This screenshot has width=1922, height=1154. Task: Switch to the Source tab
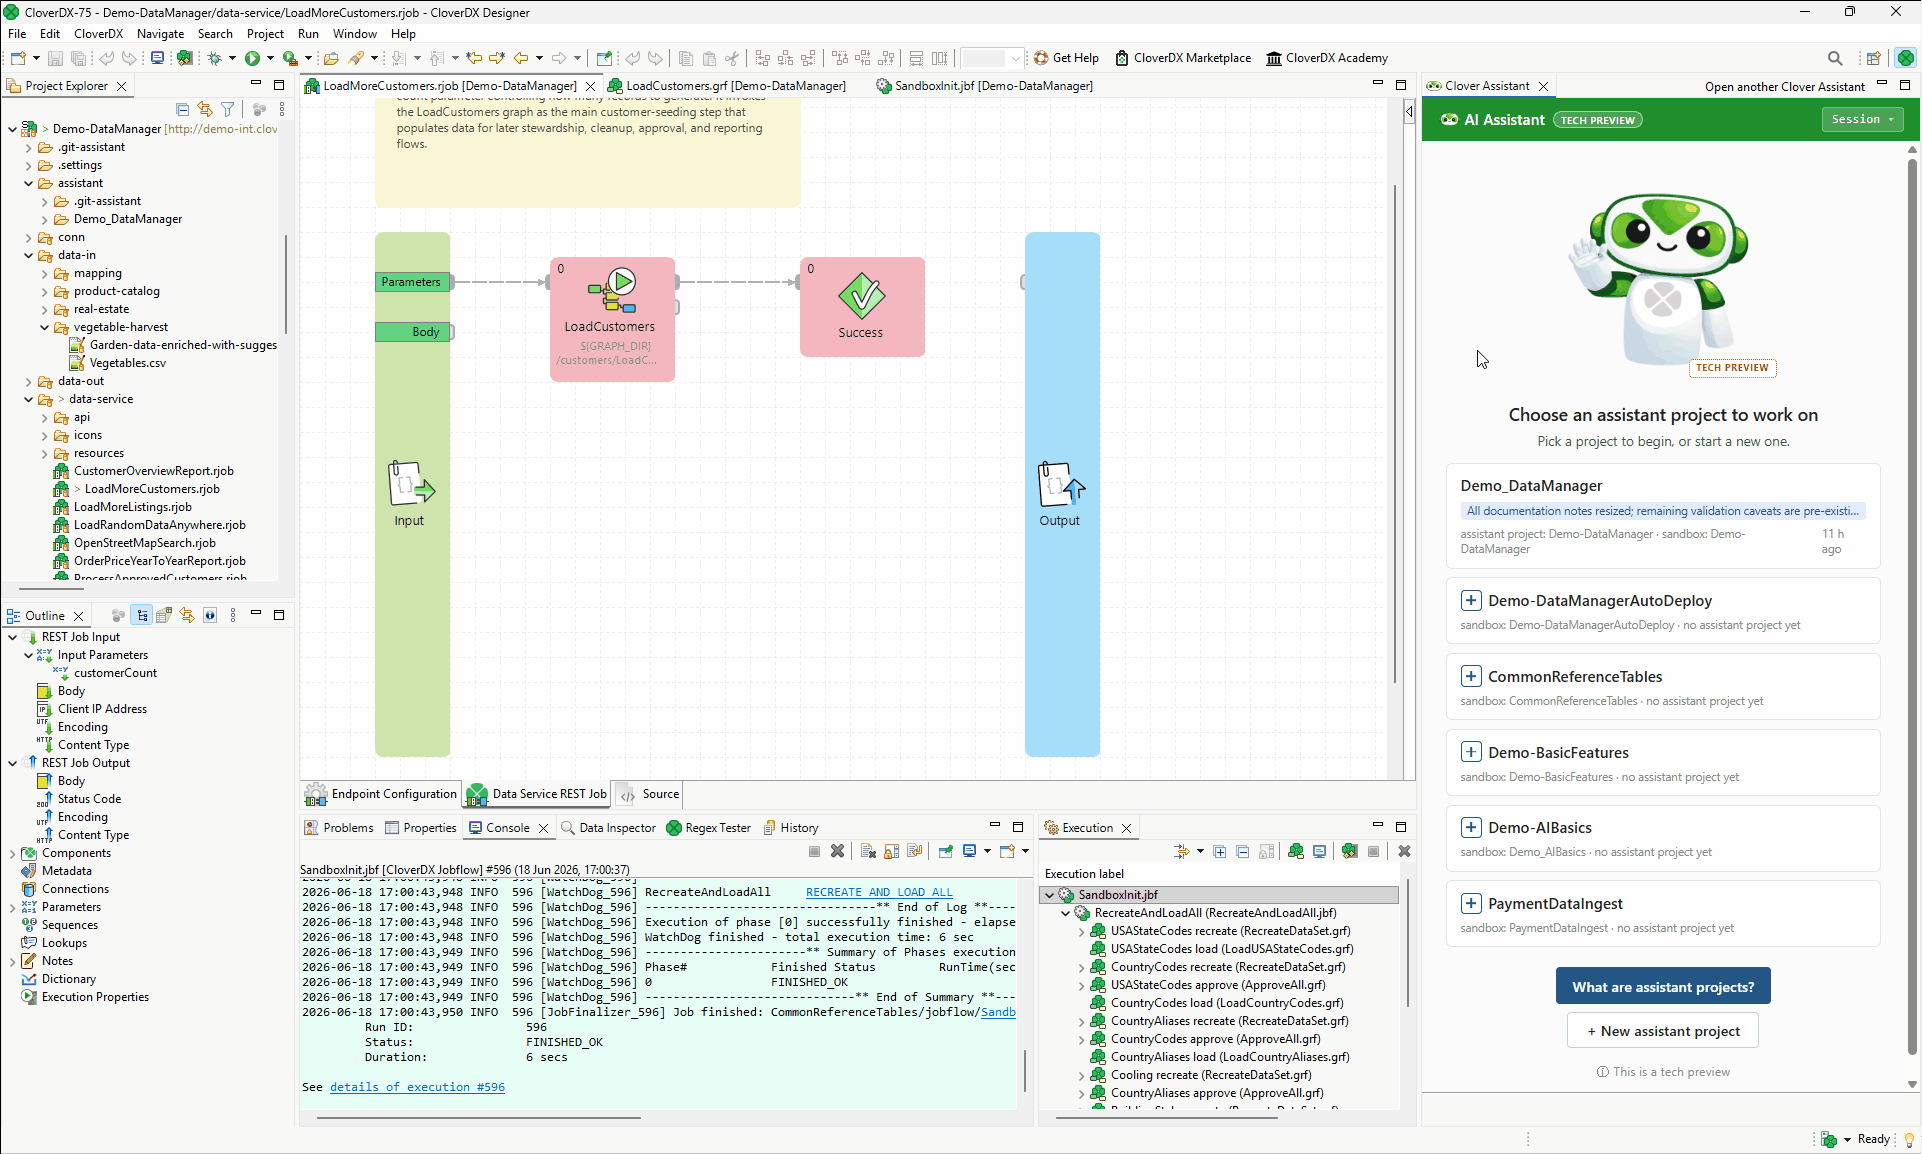pyautogui.click(x=650, y=794)
